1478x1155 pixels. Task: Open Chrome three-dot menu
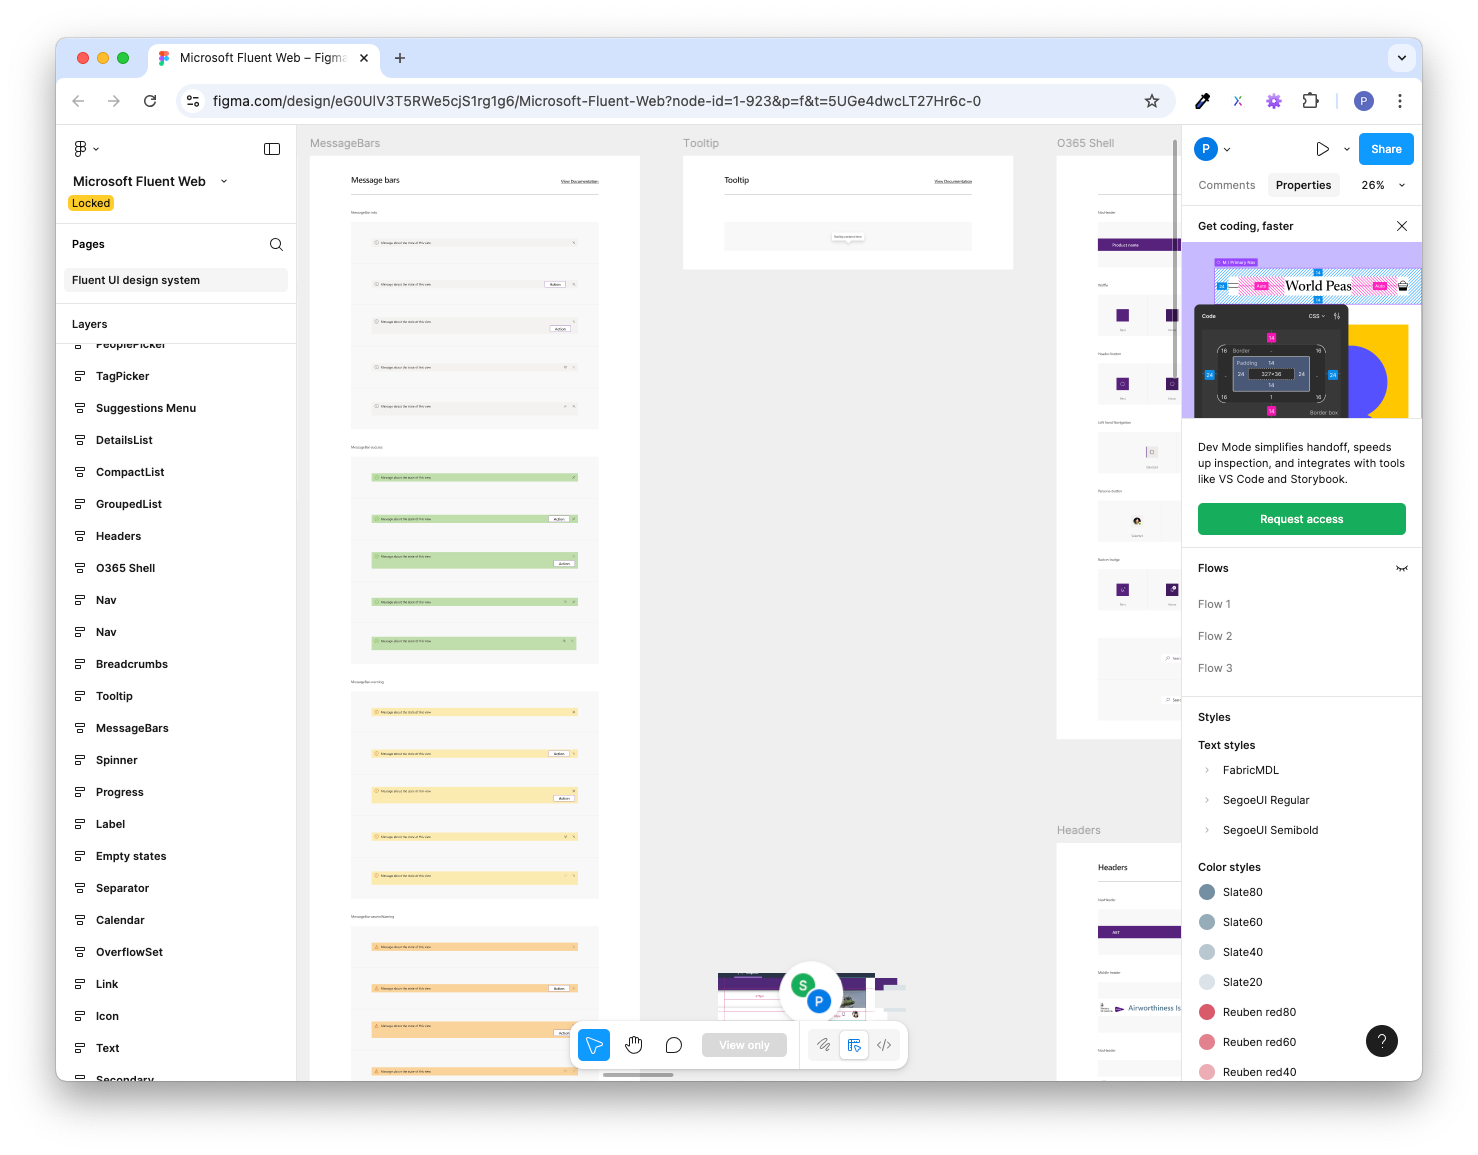click(1400, 101)
